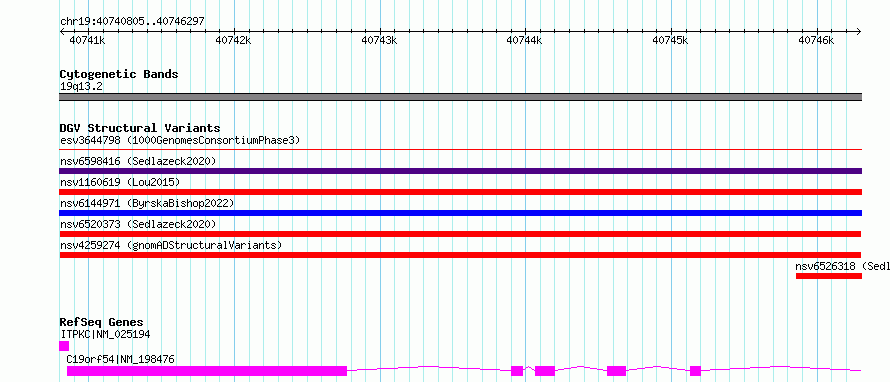The image size is (890, 382).
Task: Click the 40746k ruler tick label
Action: point(816,40)
